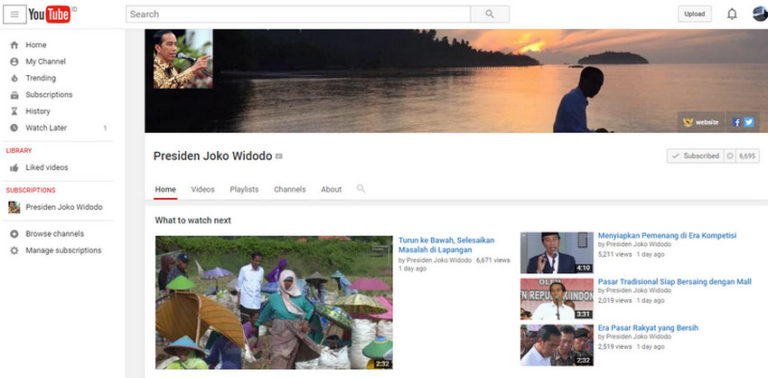Click the Manage subscriptions gear icon
Image resolution: width=768 pixels, height=378 pixels.
click(14, 250)
